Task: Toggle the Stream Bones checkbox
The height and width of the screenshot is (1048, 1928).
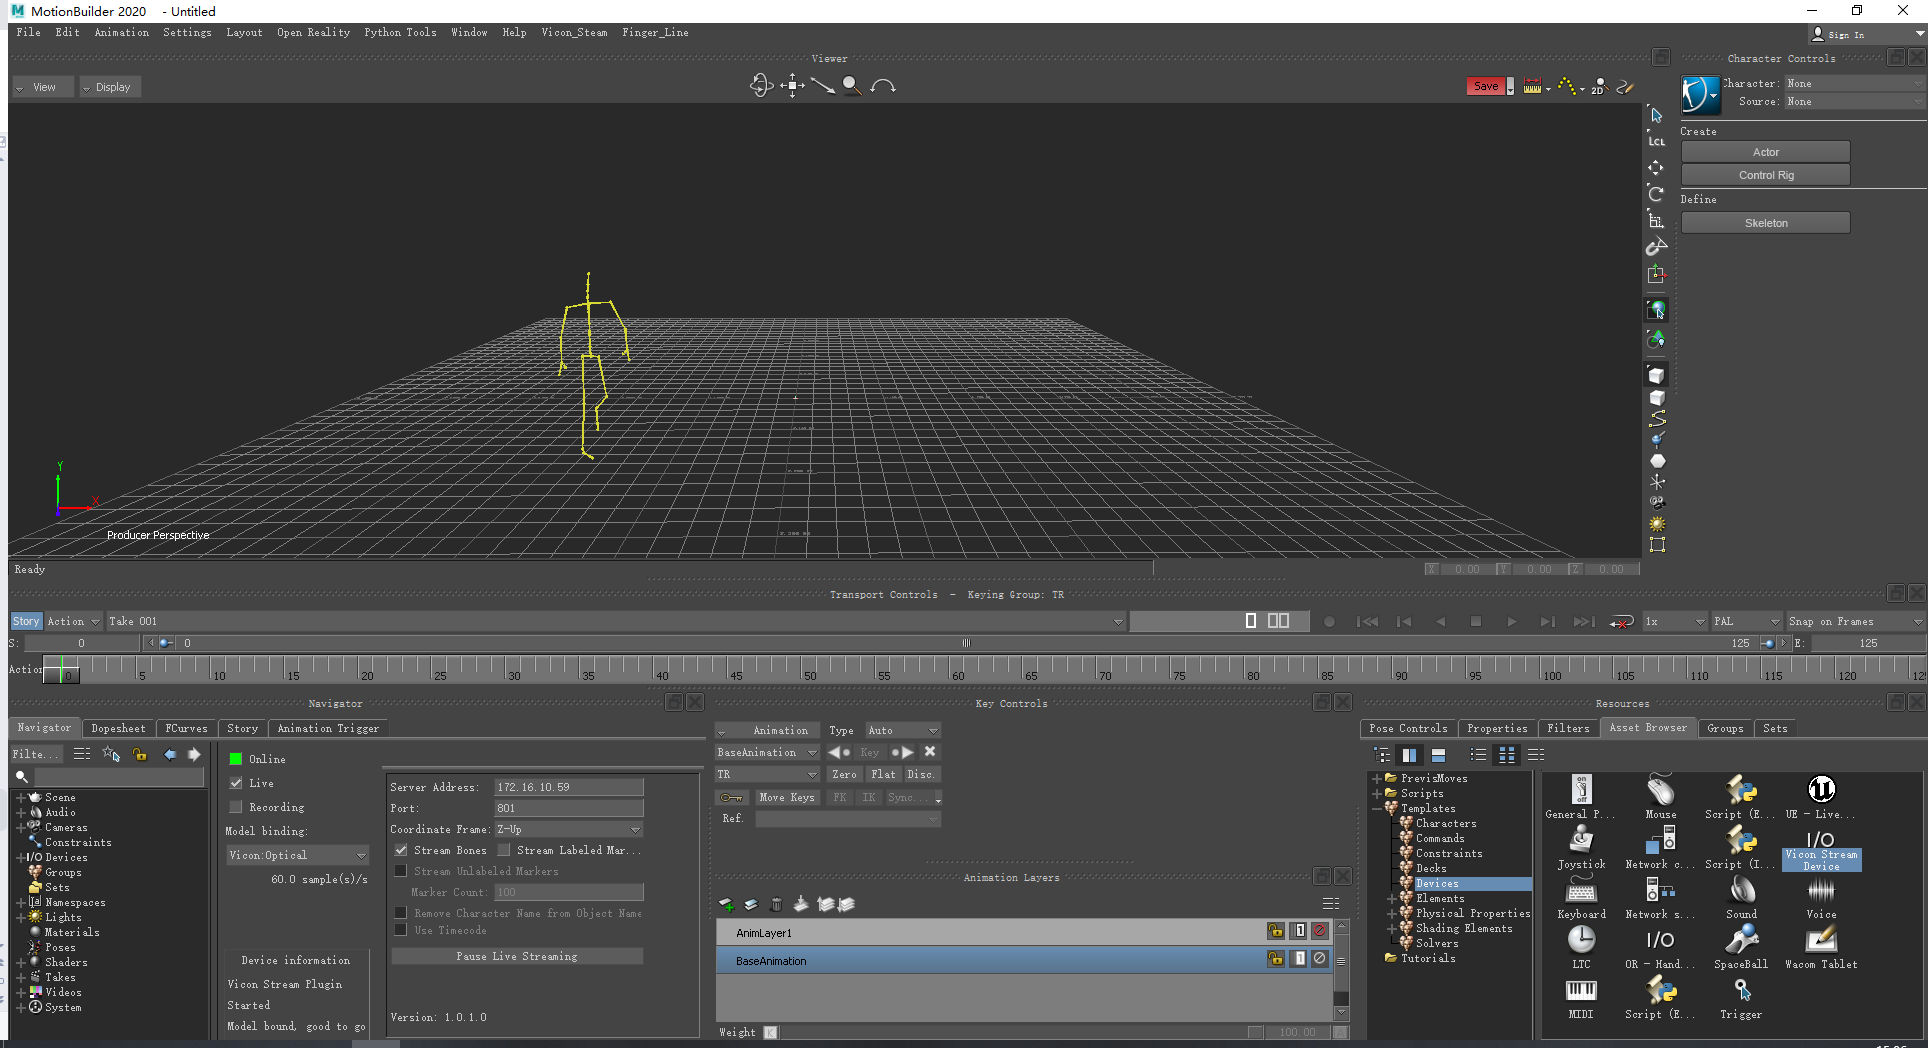Action: (x=401, y=850)
